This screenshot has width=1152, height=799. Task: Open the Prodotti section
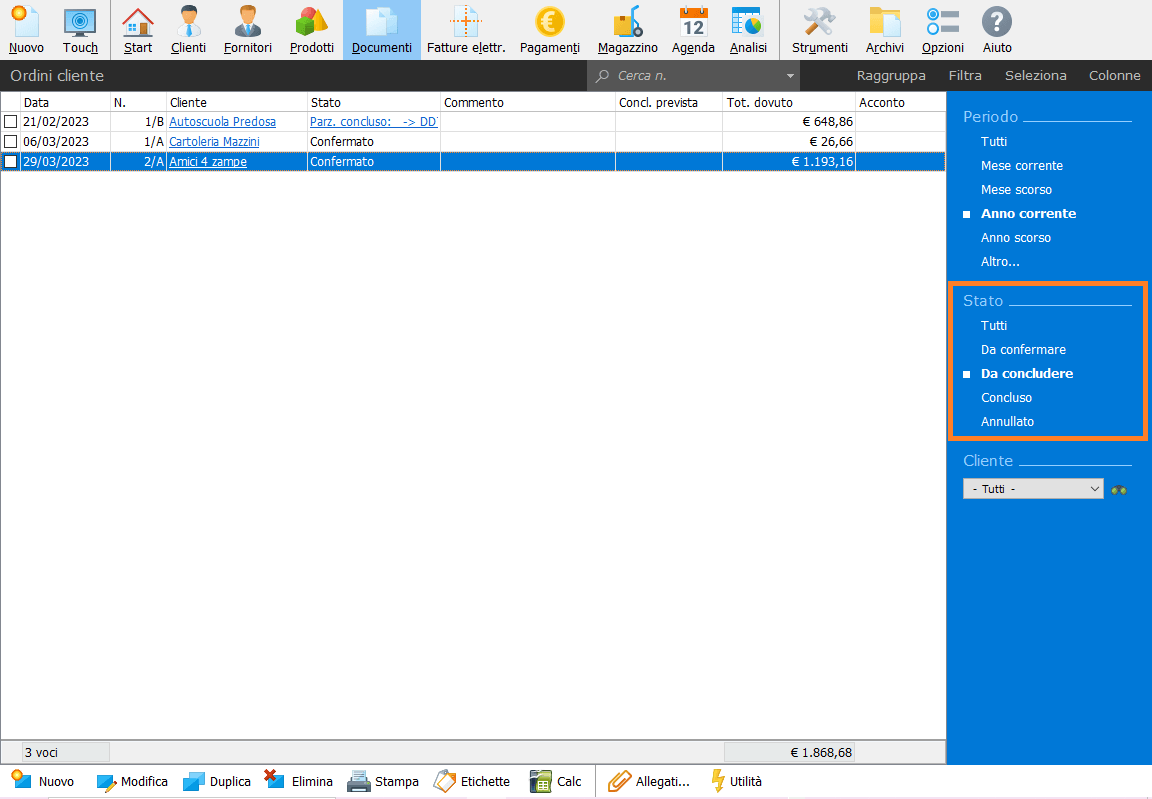[x=312, y=30]
